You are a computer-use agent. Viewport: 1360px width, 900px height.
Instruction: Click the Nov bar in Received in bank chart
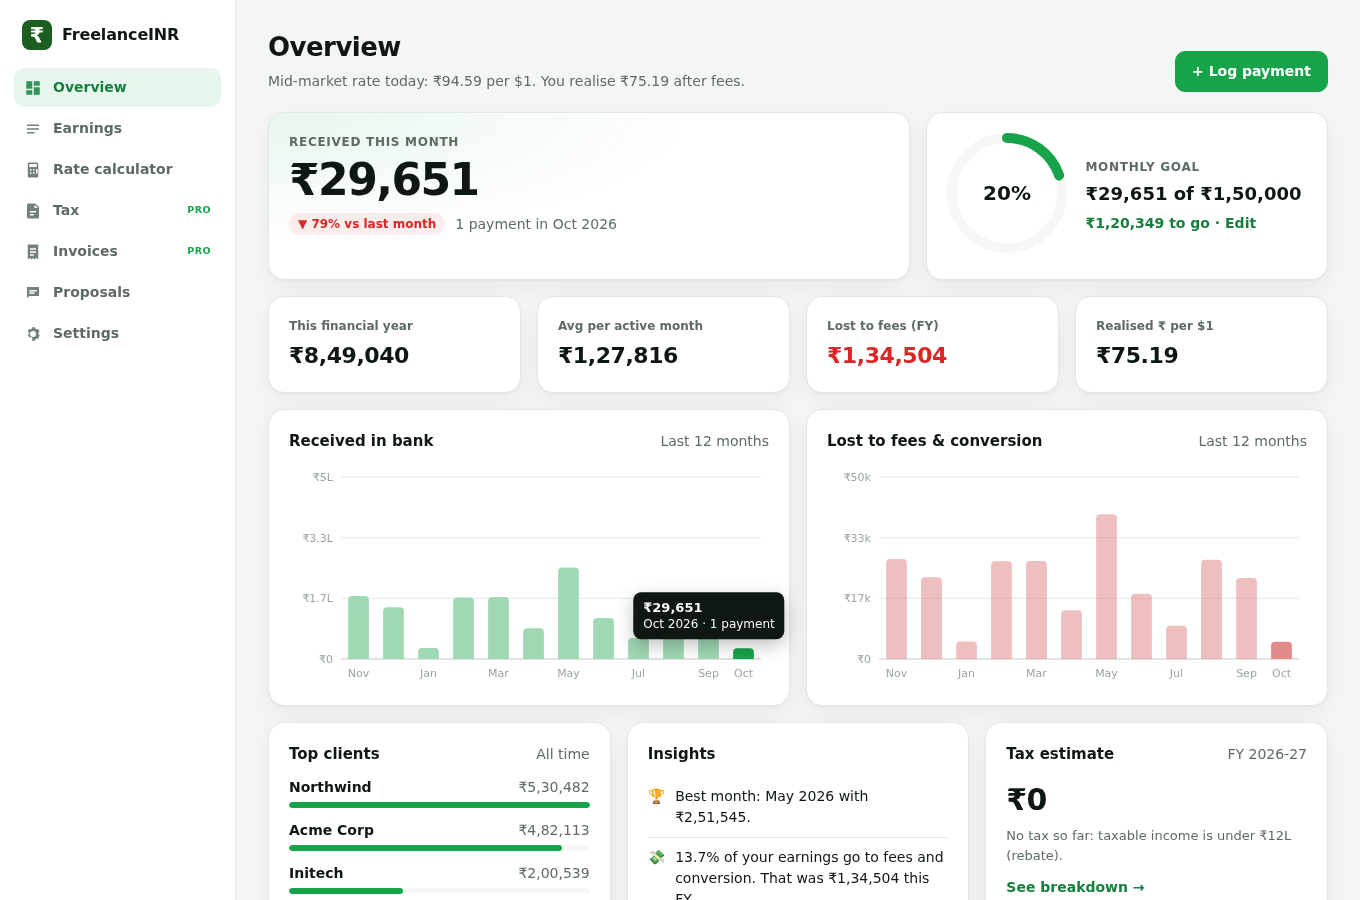click(358, 628)
